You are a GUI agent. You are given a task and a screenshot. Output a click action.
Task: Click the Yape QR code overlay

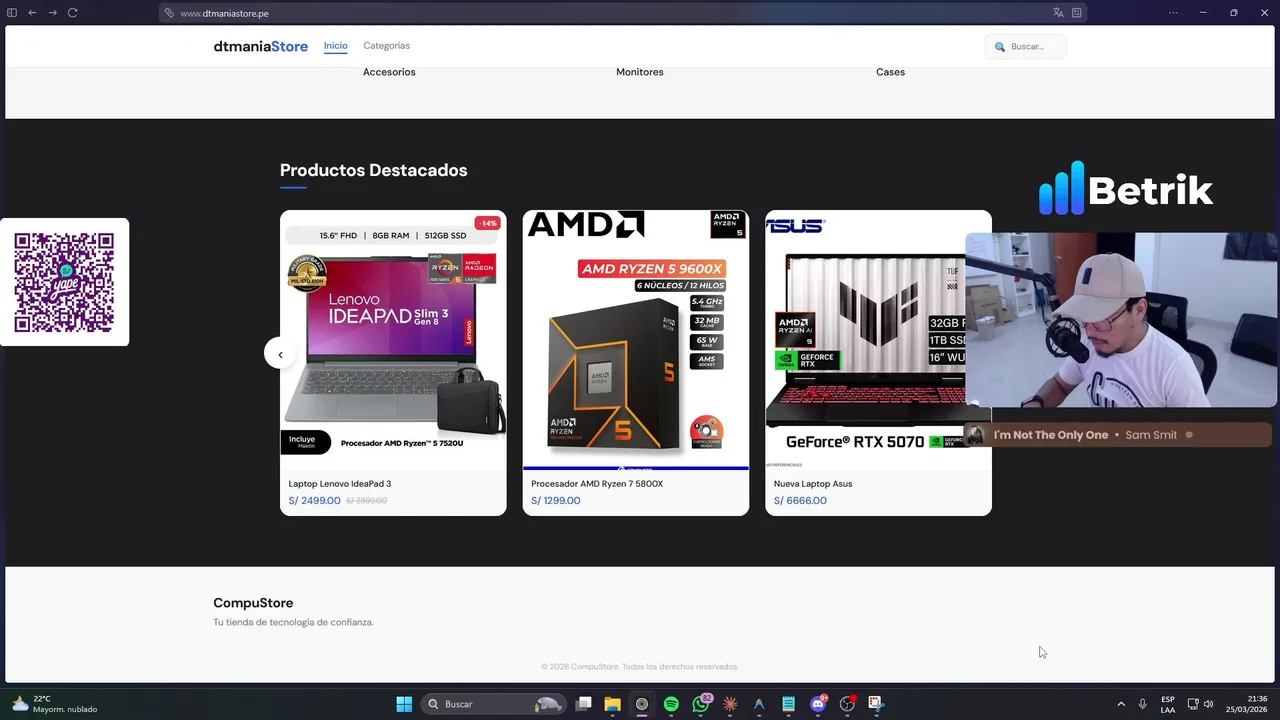point(64,282)
